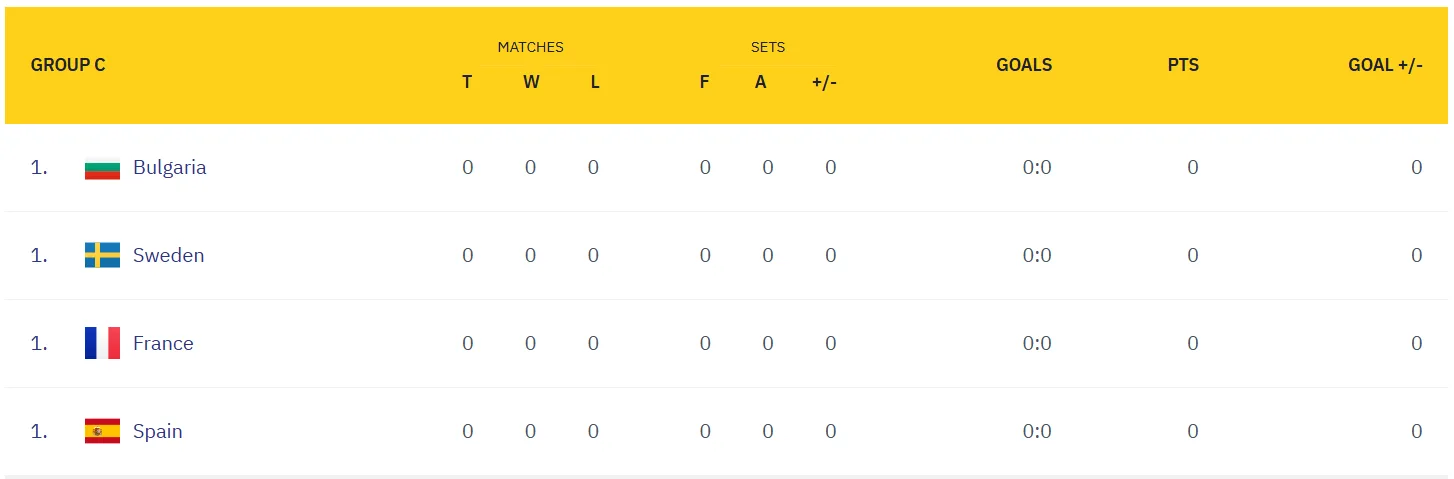Click the SETS column group header
Viewport: 1454px width, 479px height.
pos(768,47)
